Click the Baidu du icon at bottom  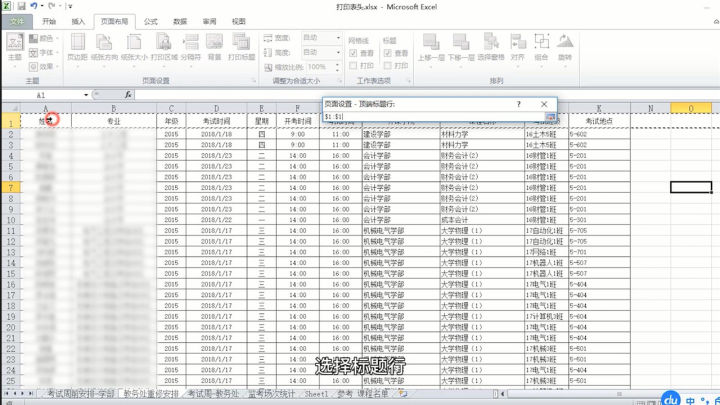point(671,398)
